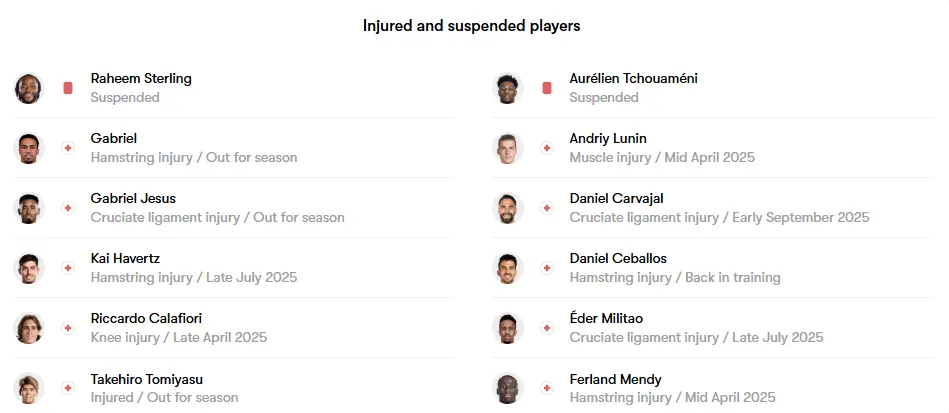The height and width of the screenshot is (413, 949).
Task: Click the injury cross icon beside Takehiro Tomiyasu
Action: [68, 388]
